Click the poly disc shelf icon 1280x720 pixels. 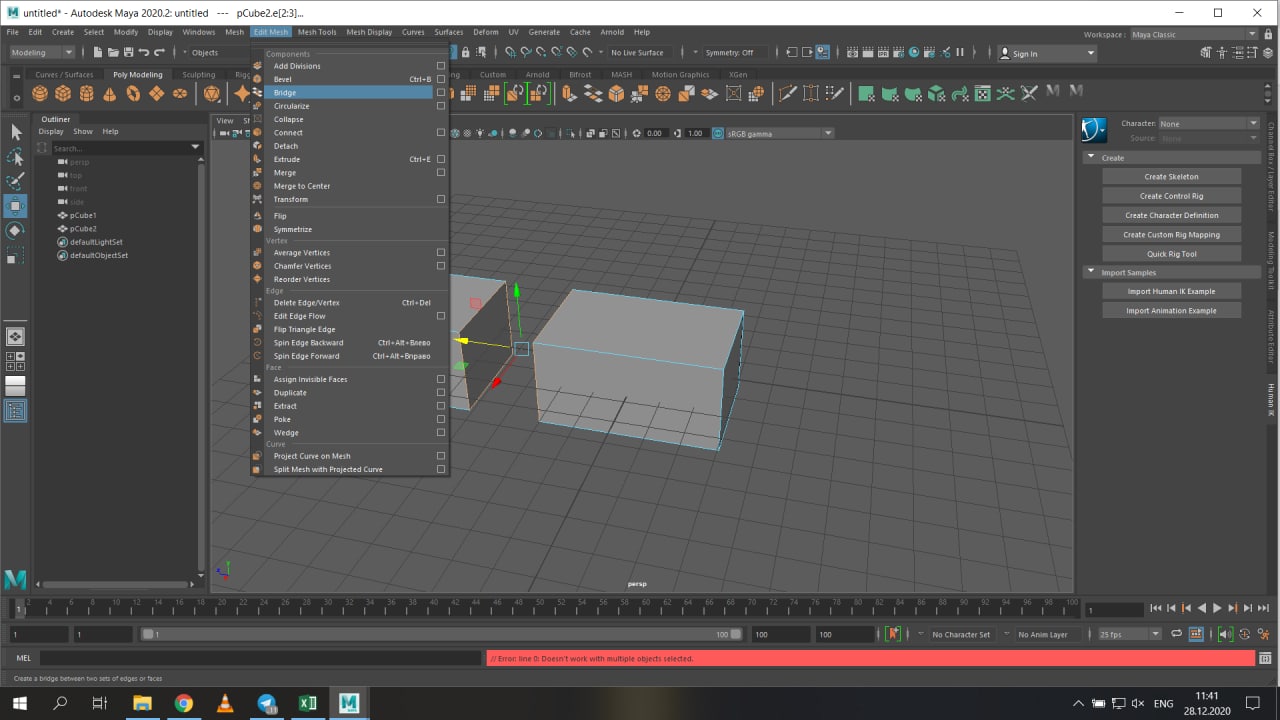click(180, 93)
